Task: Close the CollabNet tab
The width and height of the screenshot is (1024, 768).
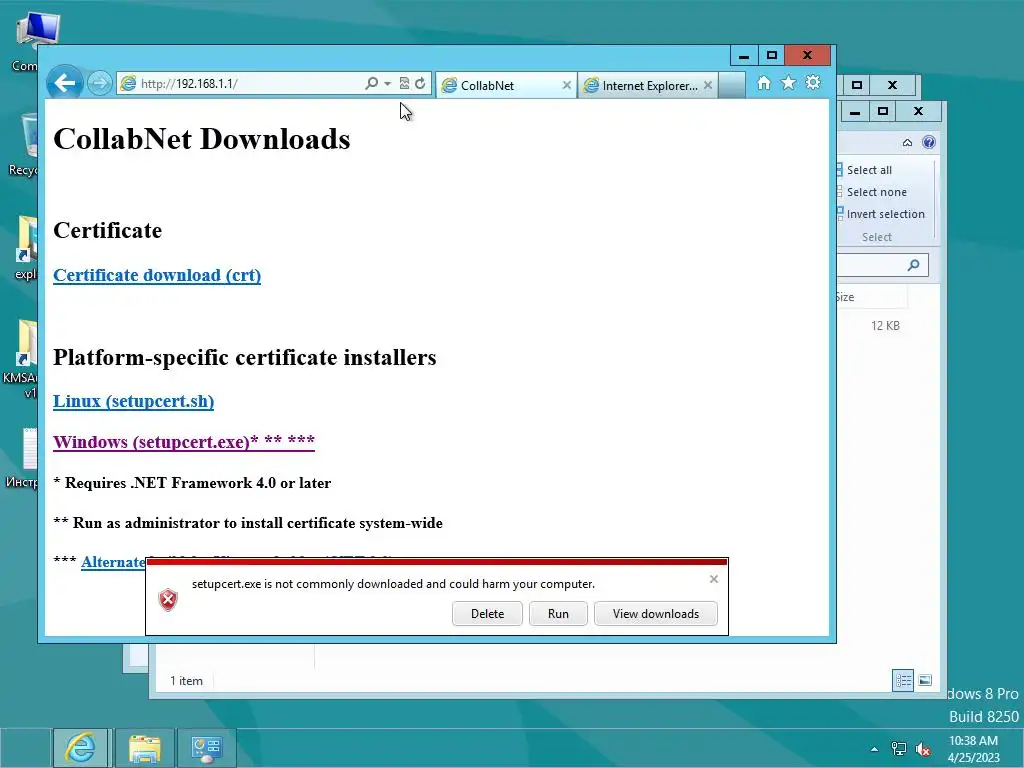Action: click(x=566, y=86)
